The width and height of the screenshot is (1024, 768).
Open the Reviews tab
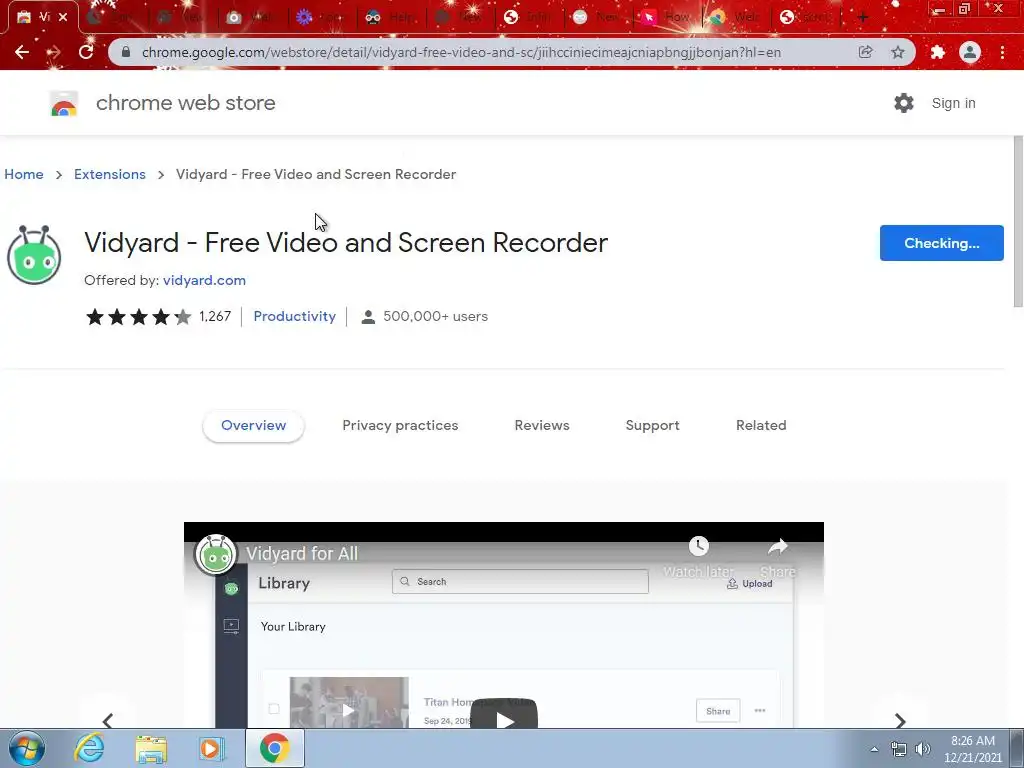point(542,425)
